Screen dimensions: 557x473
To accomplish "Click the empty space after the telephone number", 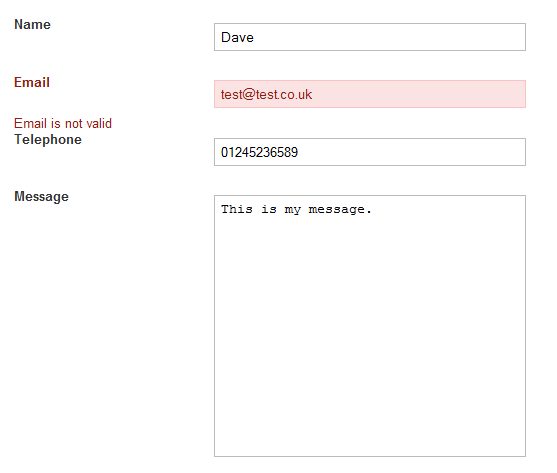I will (x=411, y=152).
